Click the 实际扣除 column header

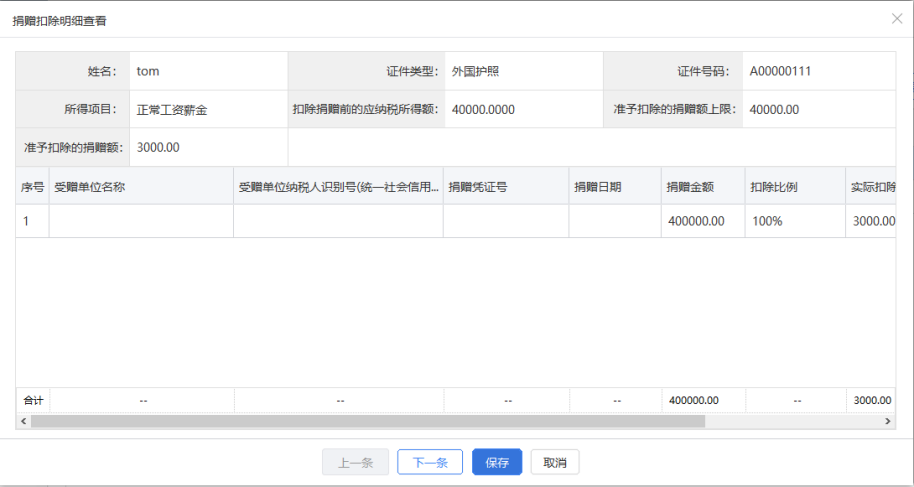[x=871, y=187]
